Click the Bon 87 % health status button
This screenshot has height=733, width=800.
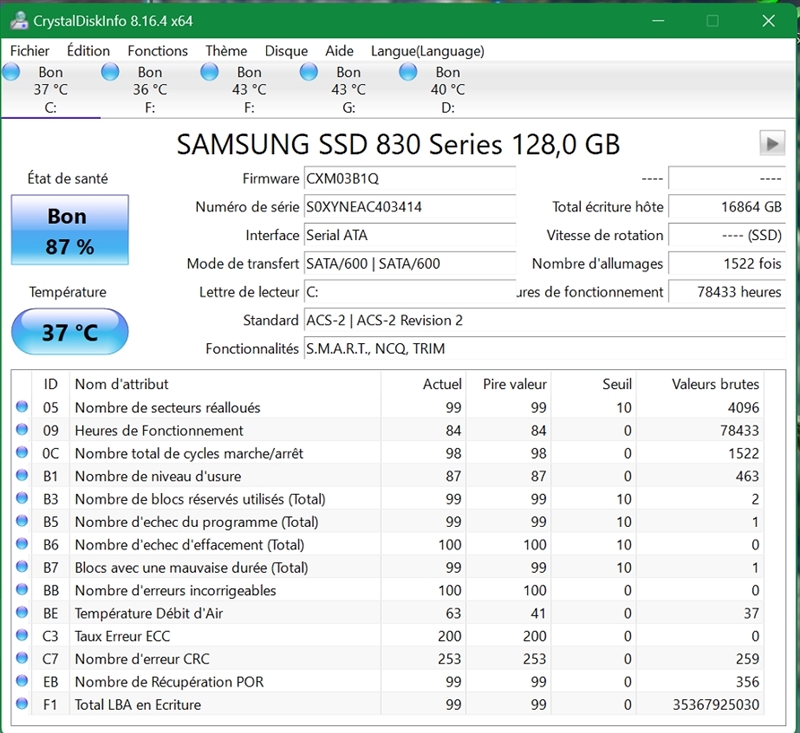tap(70, 231)
